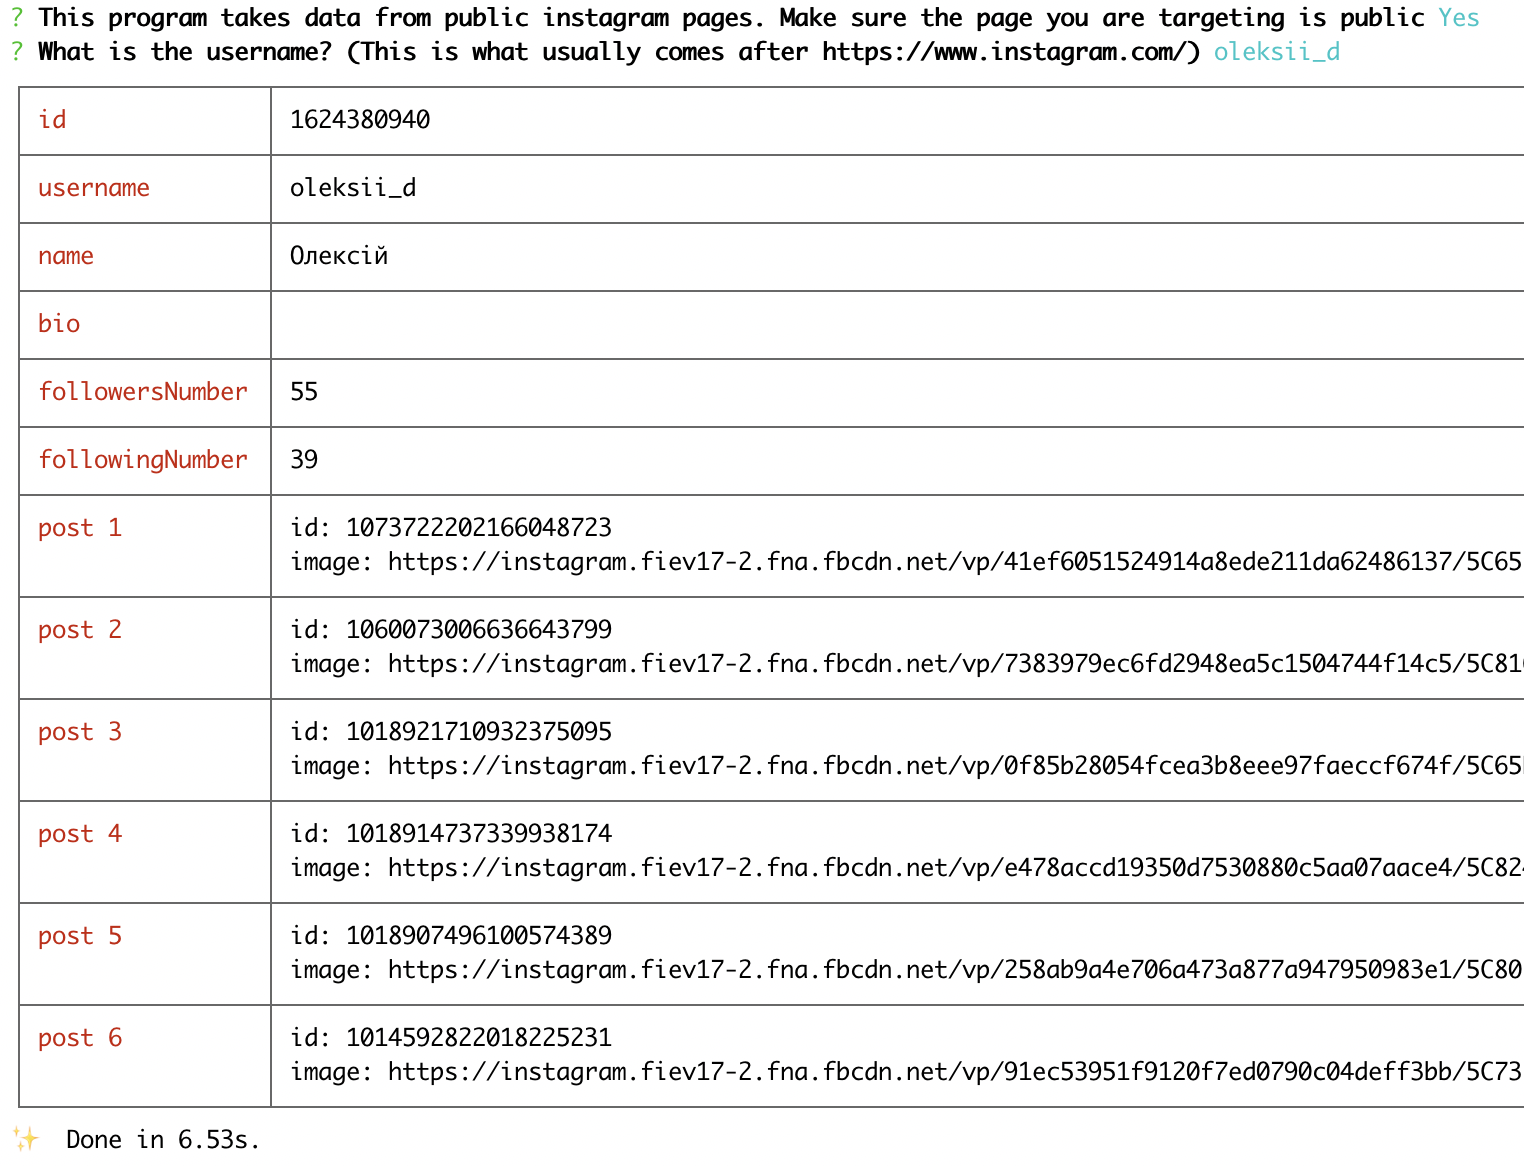
Task: Select the id value 1624380940
Action: (359, 119)
